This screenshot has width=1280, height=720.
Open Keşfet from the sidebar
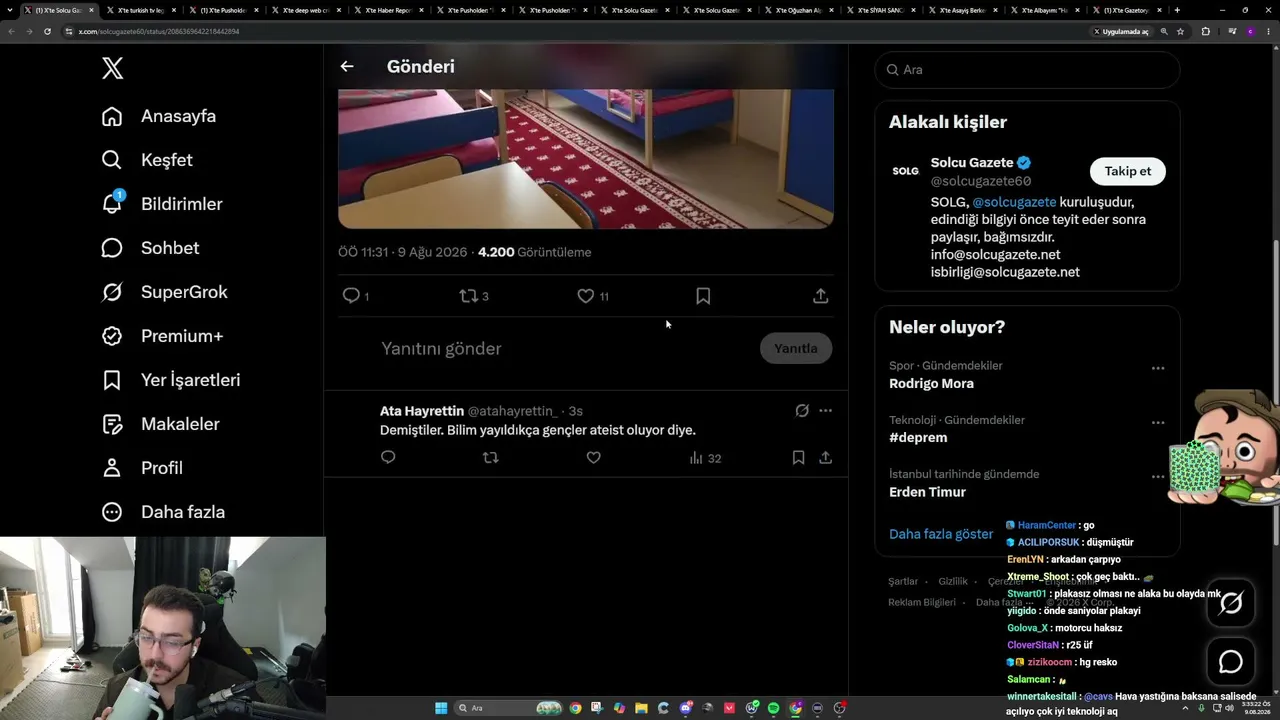pos(147,160)
